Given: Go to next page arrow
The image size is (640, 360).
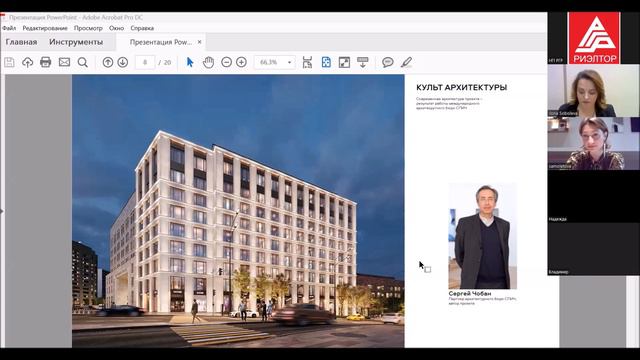Looking at the screenshot, I should (x=122, y=62).
